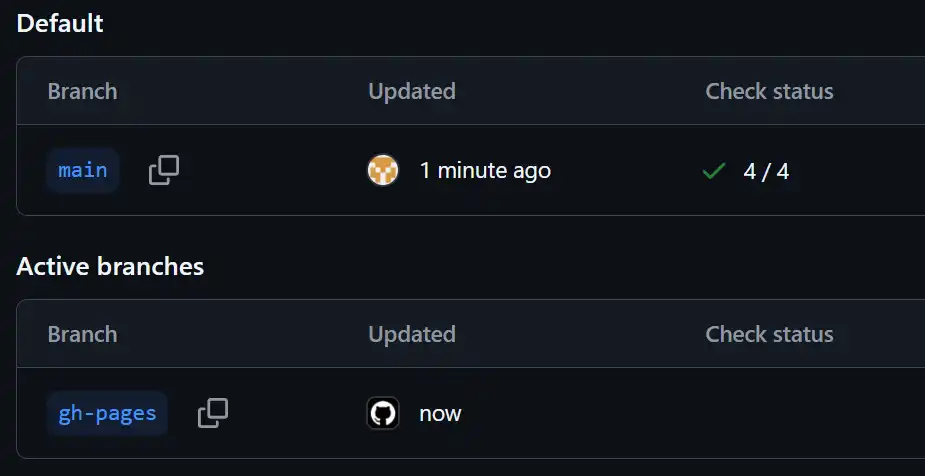The height and width of the screenshot is (476, 925).
Task: Click the Active branches section heading
Action: [x=110, y=267]
